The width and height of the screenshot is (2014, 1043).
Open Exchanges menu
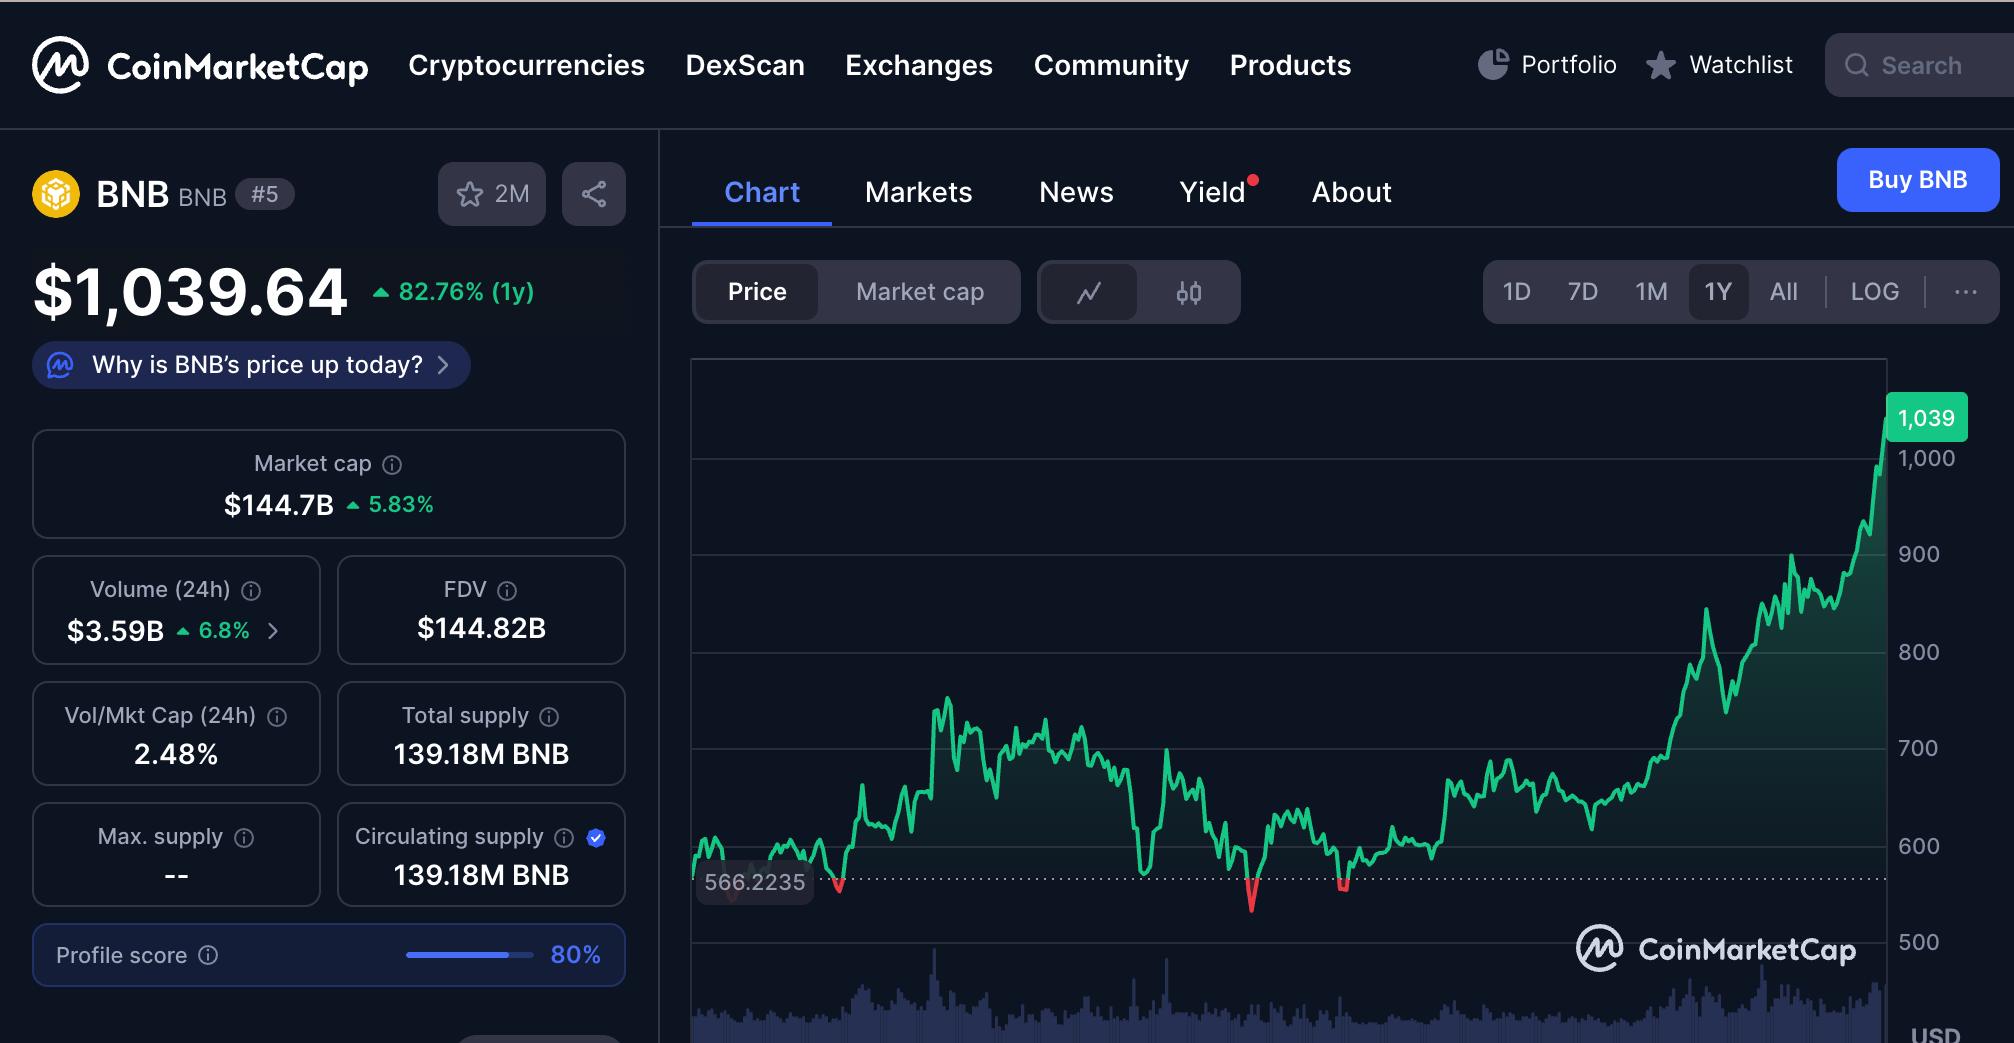click(919, 65)
